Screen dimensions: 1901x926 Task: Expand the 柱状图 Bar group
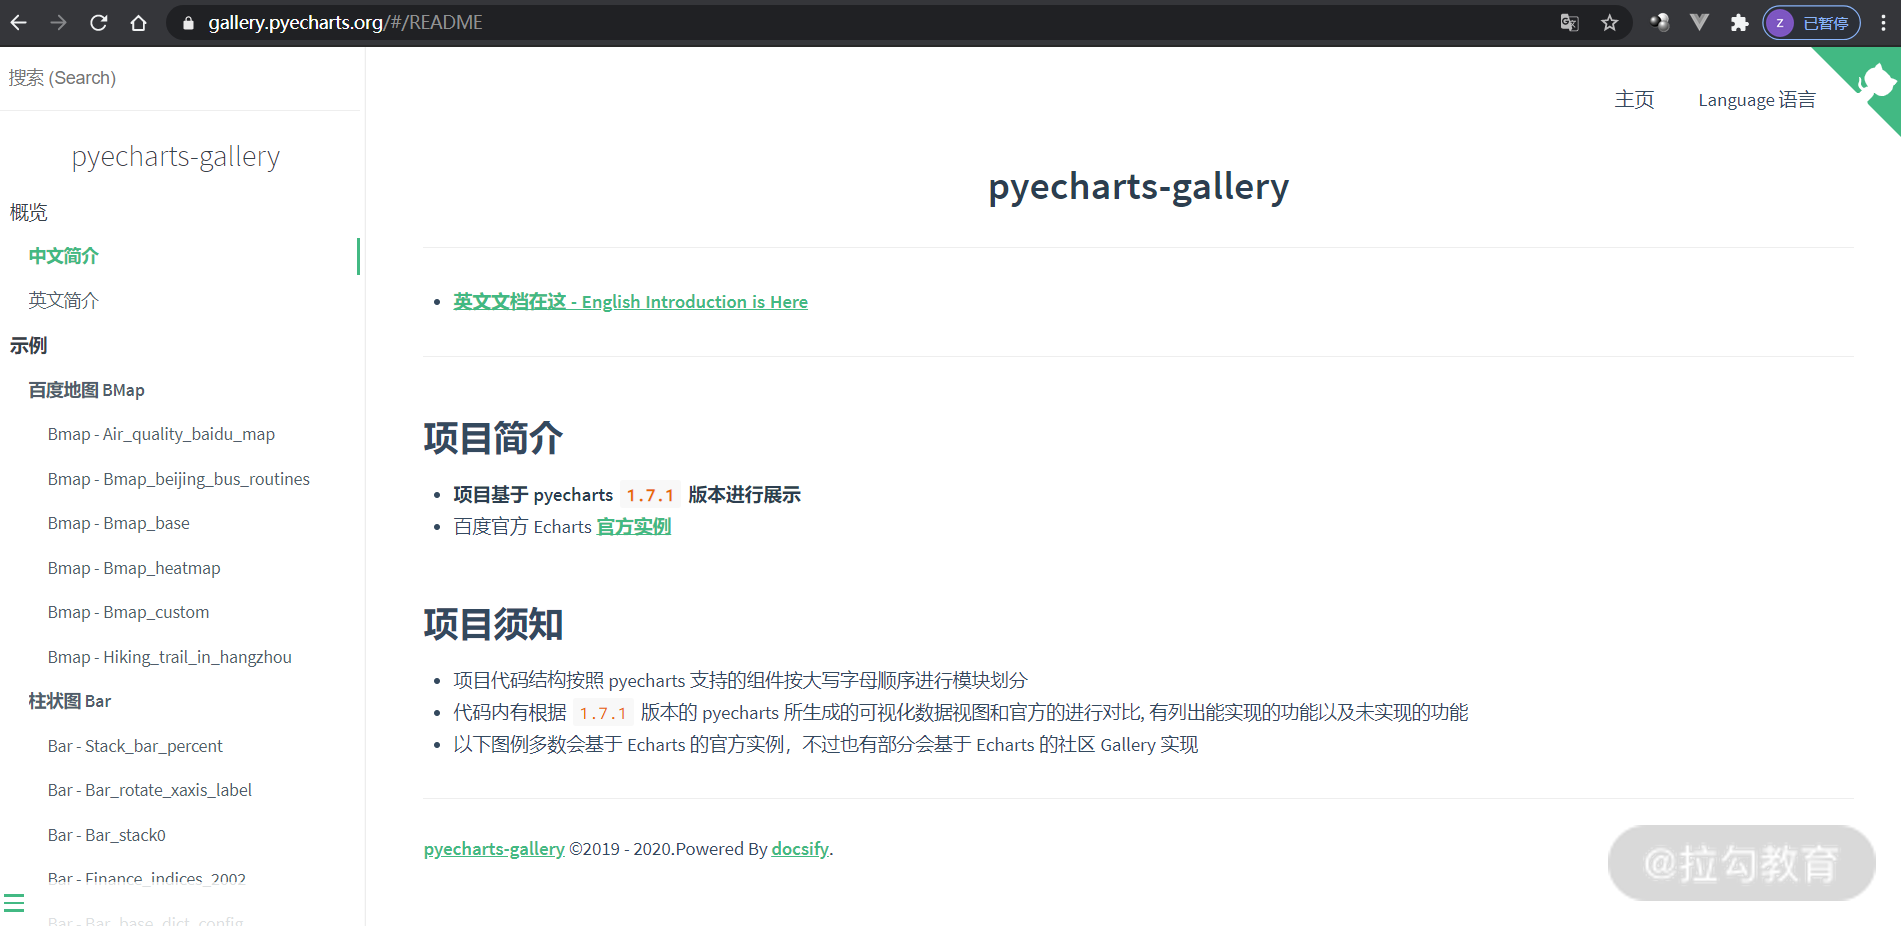click(x=70, y=701)
